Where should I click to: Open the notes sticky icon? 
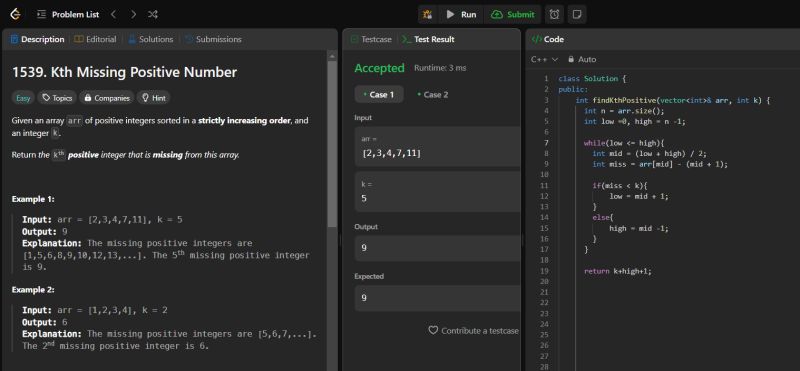pos(577,14)
